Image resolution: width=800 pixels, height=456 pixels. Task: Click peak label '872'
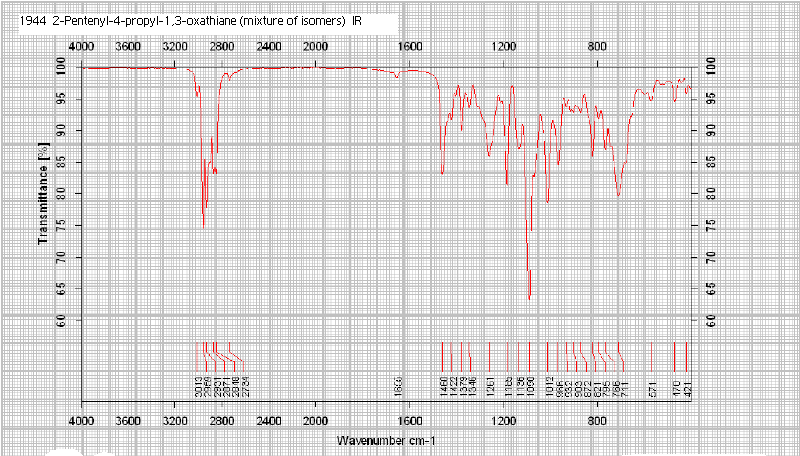click(586, 389)
